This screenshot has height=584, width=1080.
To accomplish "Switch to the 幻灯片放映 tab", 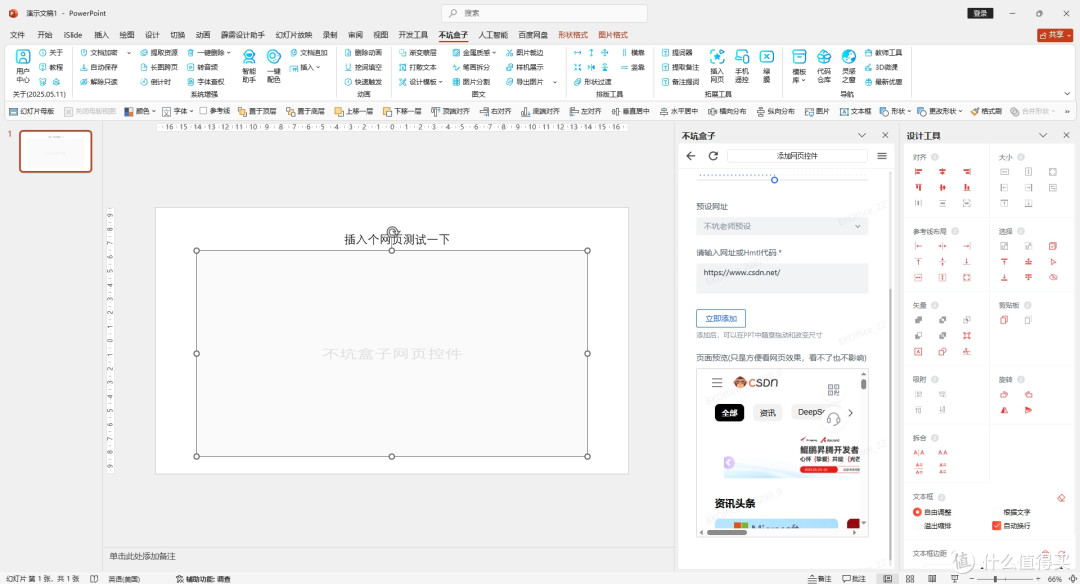I will click(293, 34).
